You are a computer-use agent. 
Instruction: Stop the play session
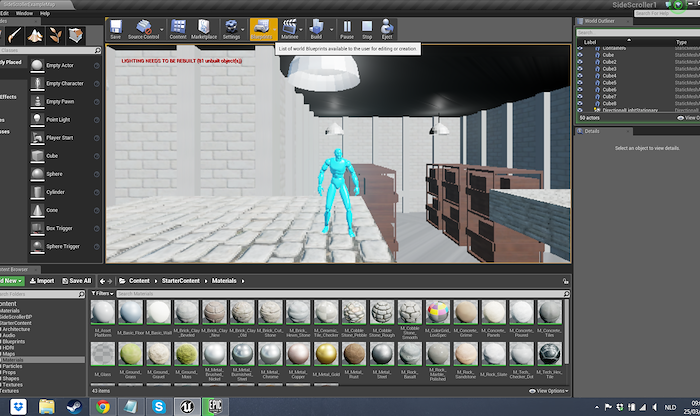click(367, 29)
